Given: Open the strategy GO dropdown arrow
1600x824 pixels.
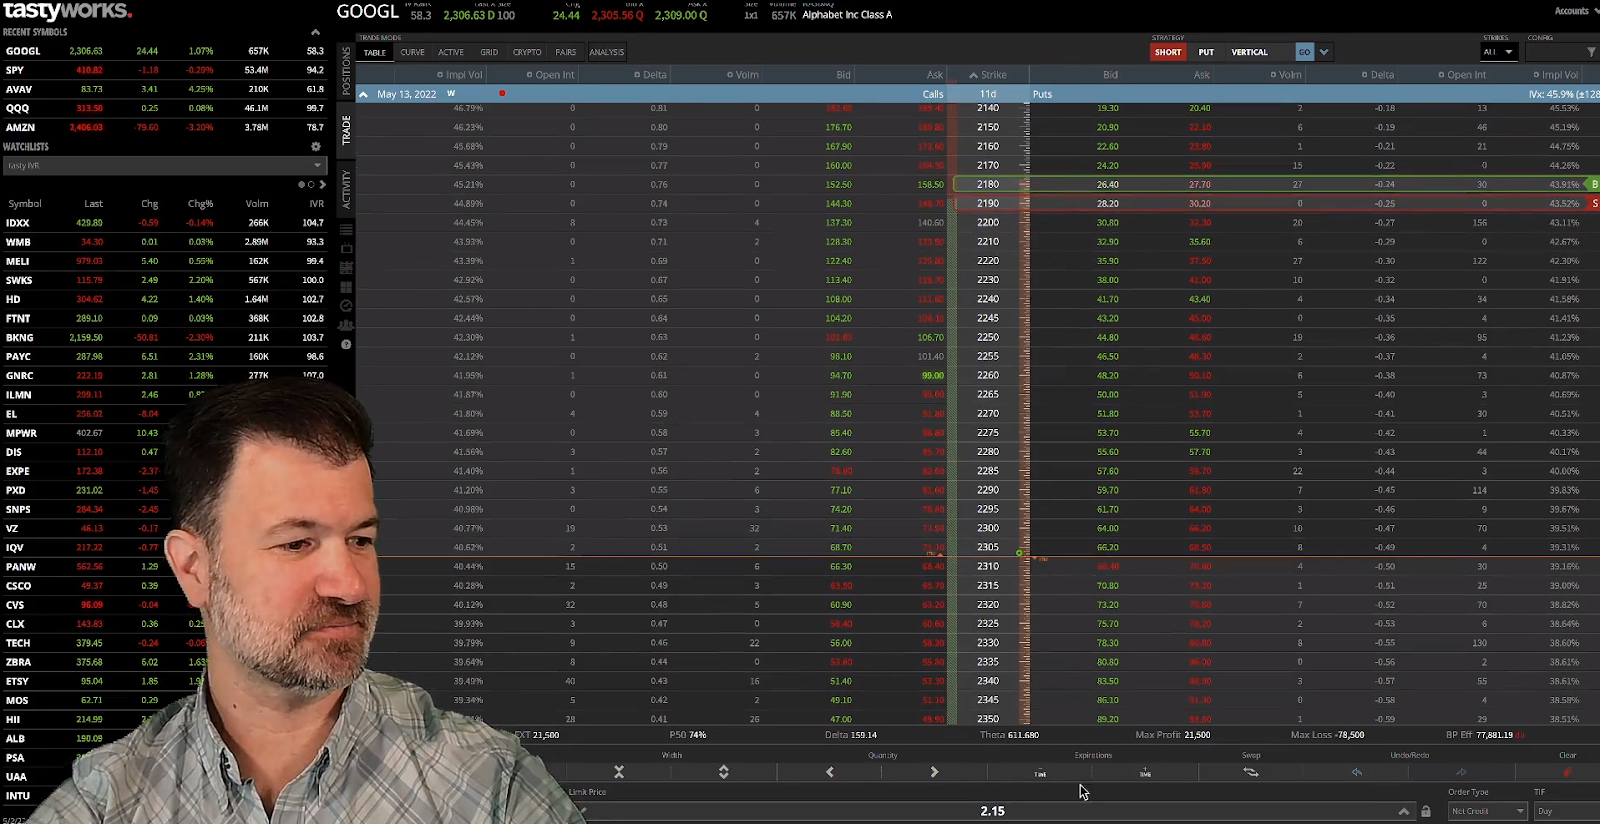Looking at the screenshot, I should (x=1324, y=52).
